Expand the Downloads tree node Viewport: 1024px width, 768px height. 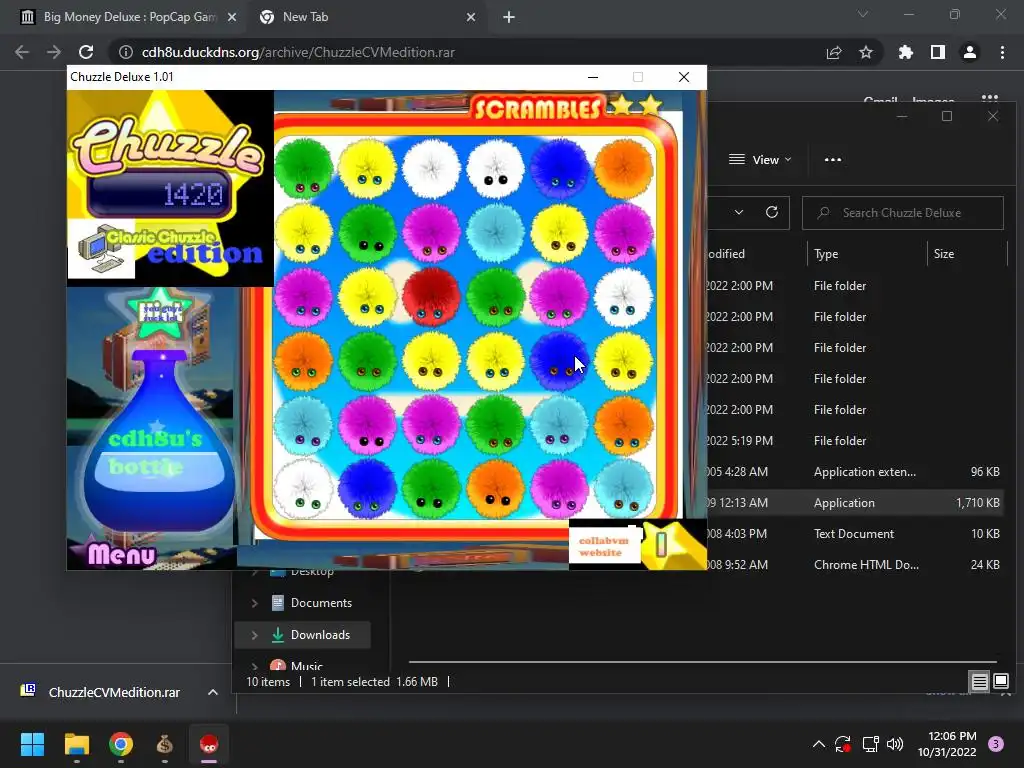tap(254, 635)
